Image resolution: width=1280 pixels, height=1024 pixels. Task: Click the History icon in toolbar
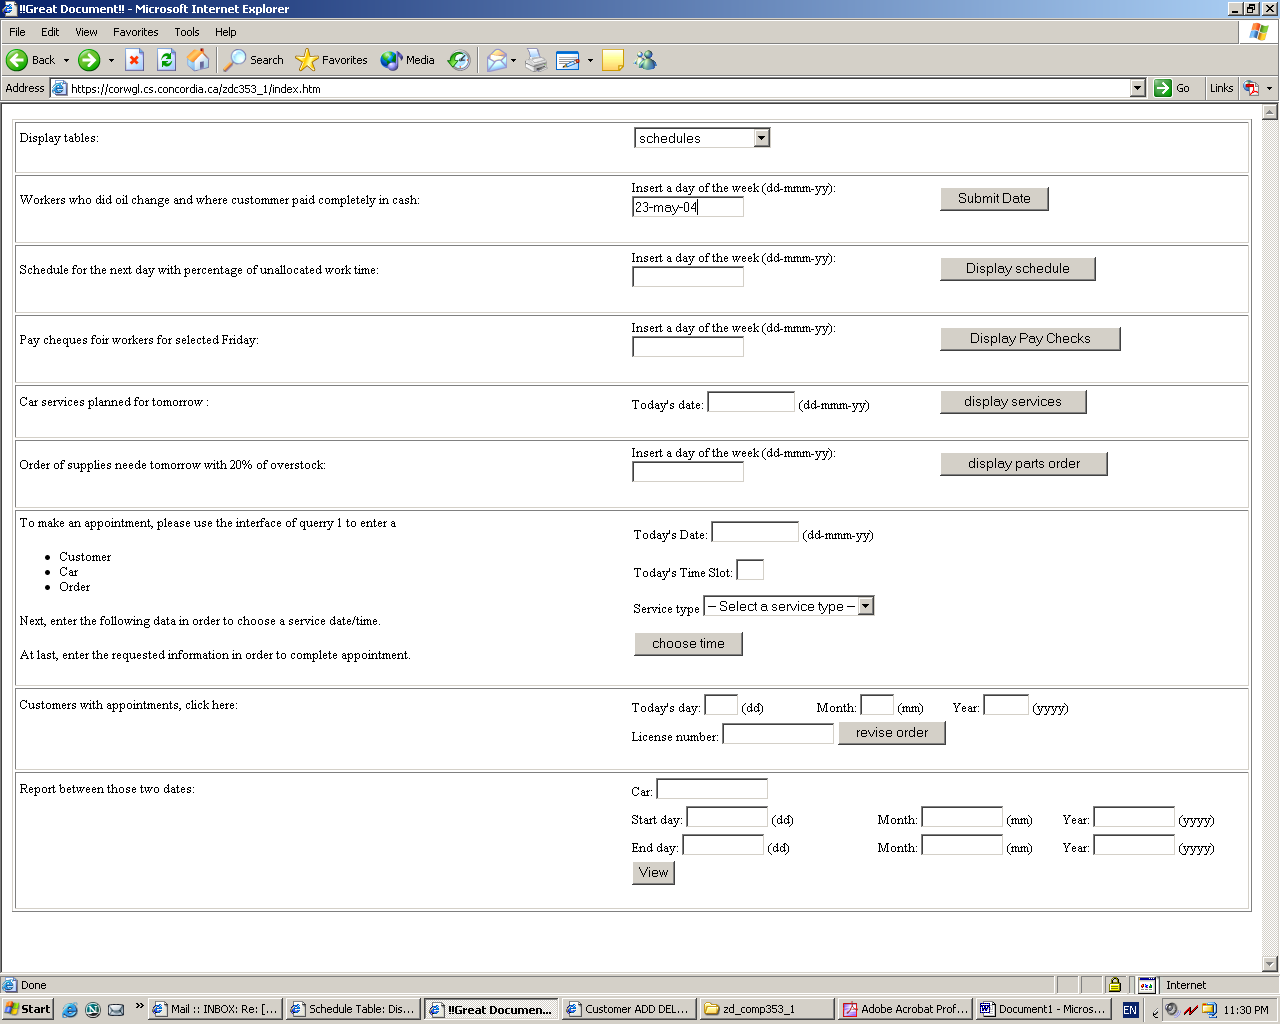(x=459, y=60)
